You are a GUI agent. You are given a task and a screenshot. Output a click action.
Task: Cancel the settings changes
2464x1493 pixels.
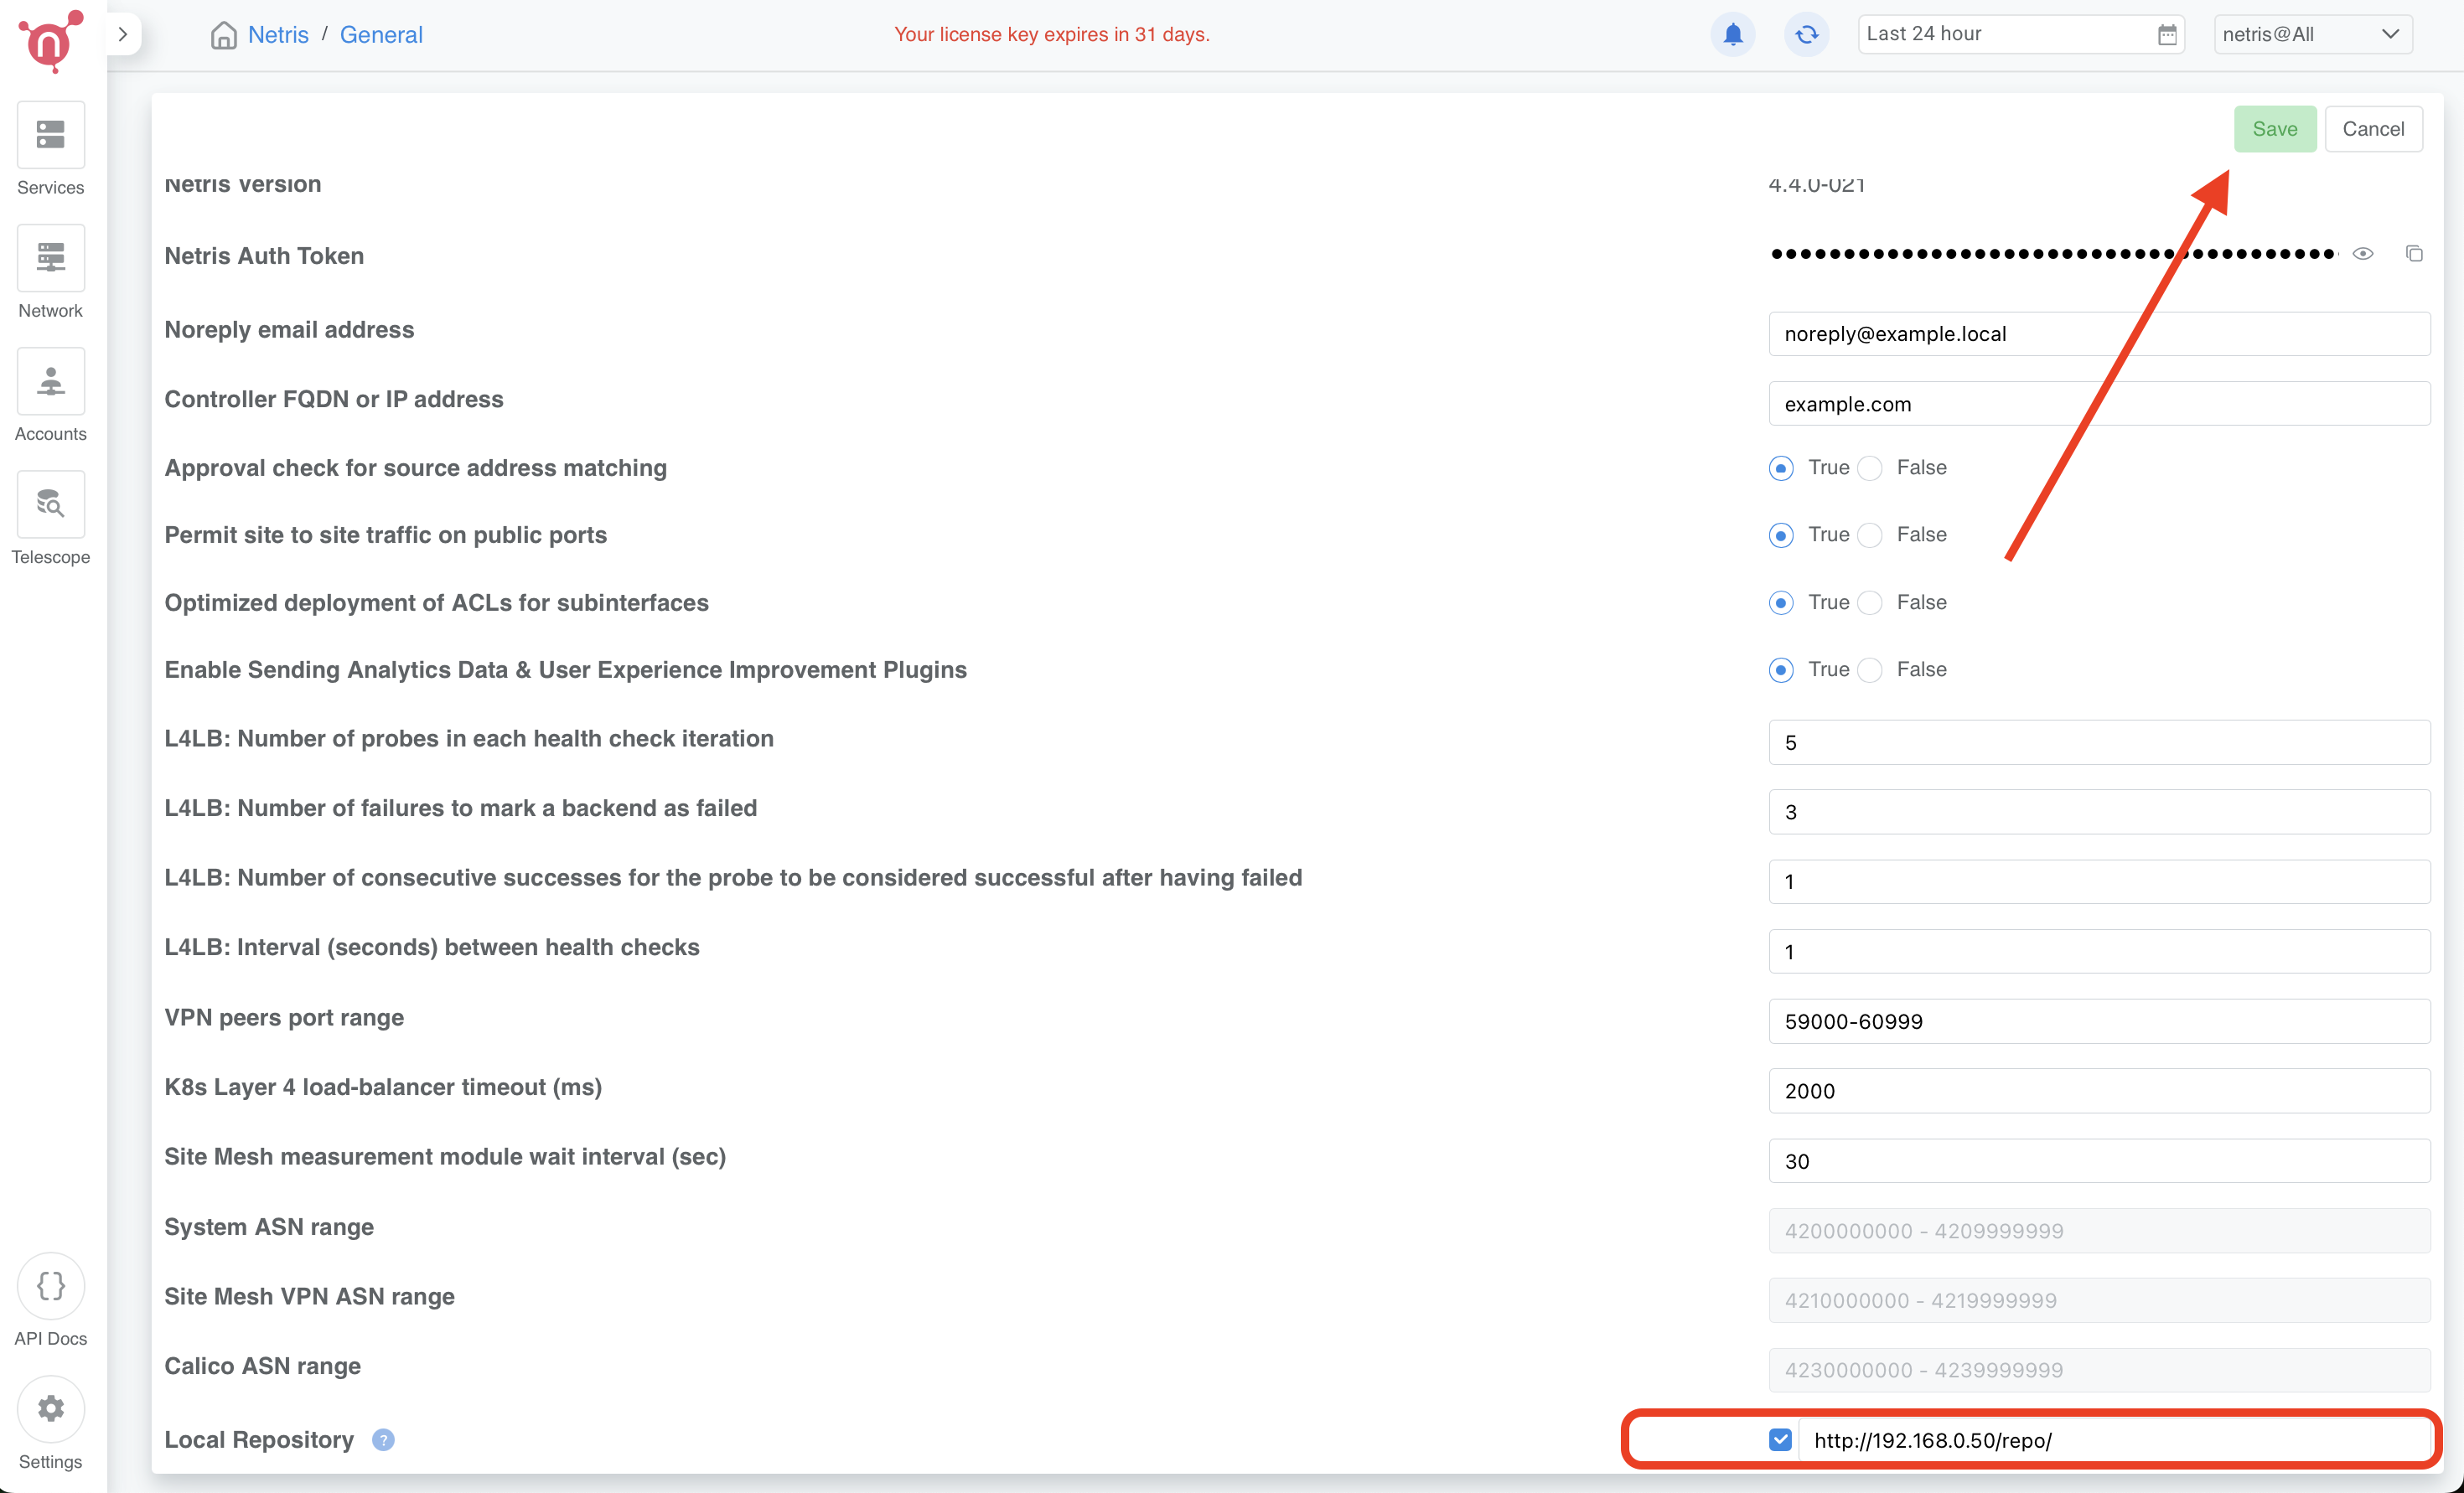pos(2374,128)
